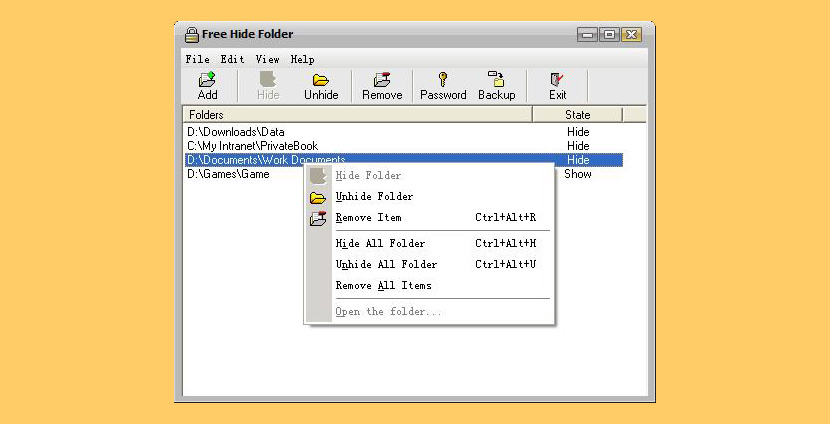Choose Remove All Items in the context menu

429,285
